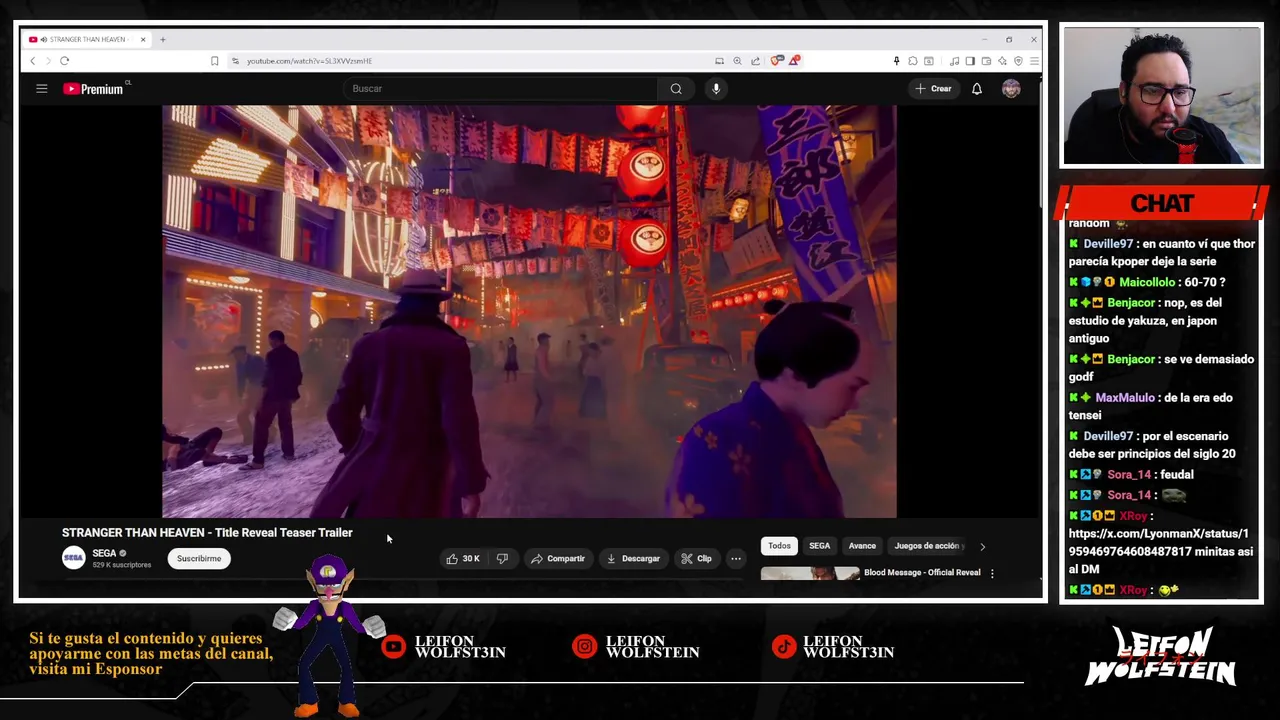Select the Avance filter chip

click(862, 546)
